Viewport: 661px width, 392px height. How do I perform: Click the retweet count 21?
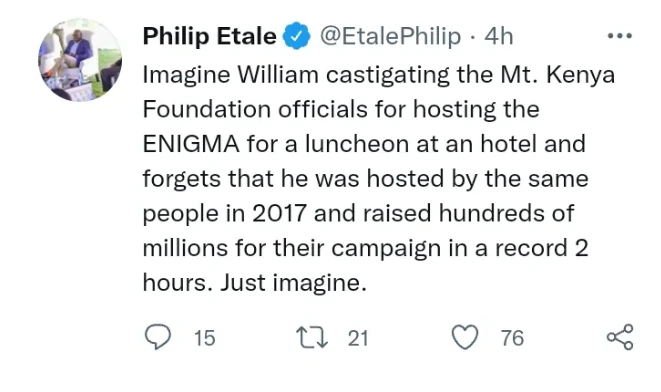(x=358, y=338)
